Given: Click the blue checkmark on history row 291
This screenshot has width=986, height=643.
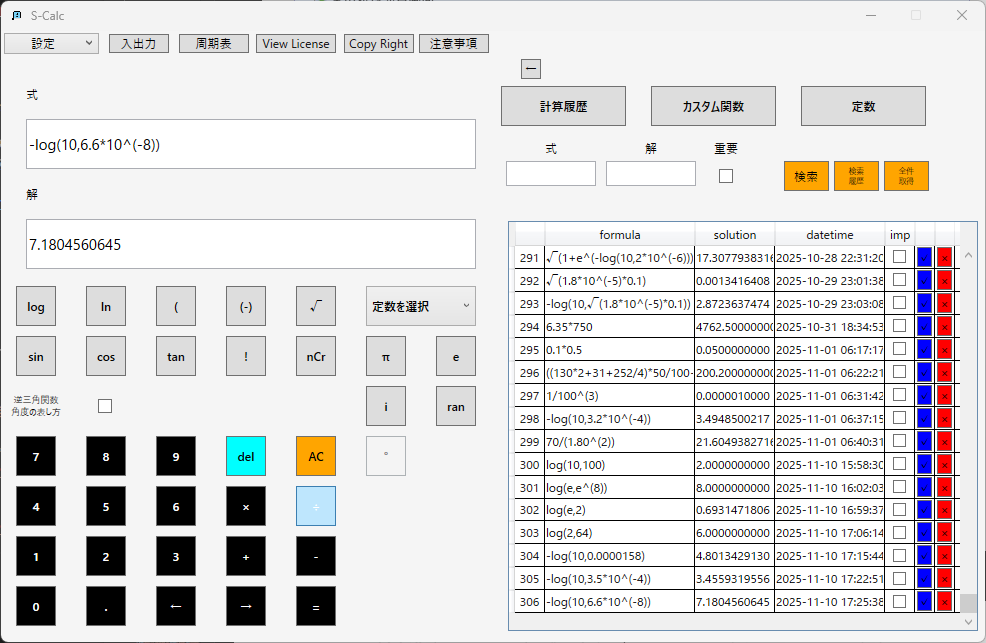Looking at the screenshot, I should 922,258.
